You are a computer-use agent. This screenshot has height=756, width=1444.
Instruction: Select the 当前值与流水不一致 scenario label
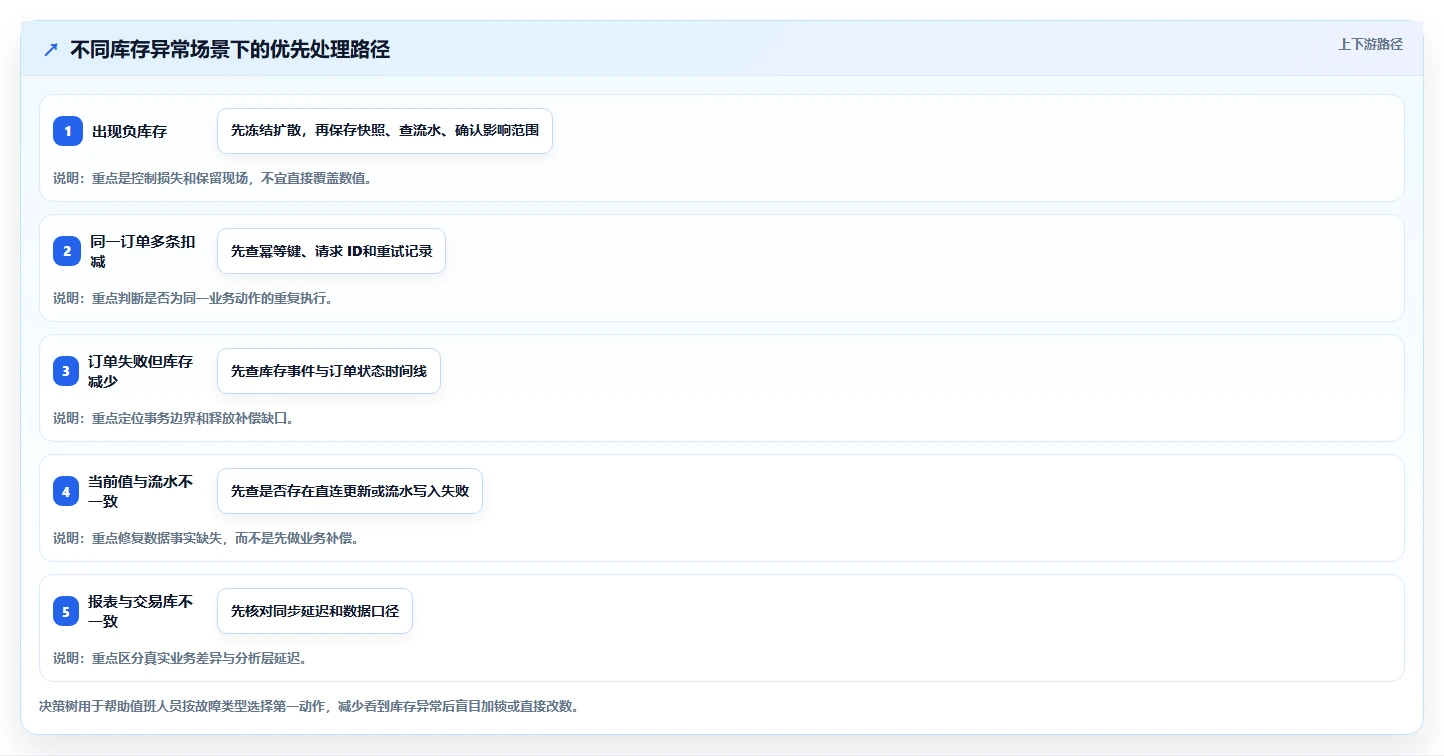coord(140,491)
